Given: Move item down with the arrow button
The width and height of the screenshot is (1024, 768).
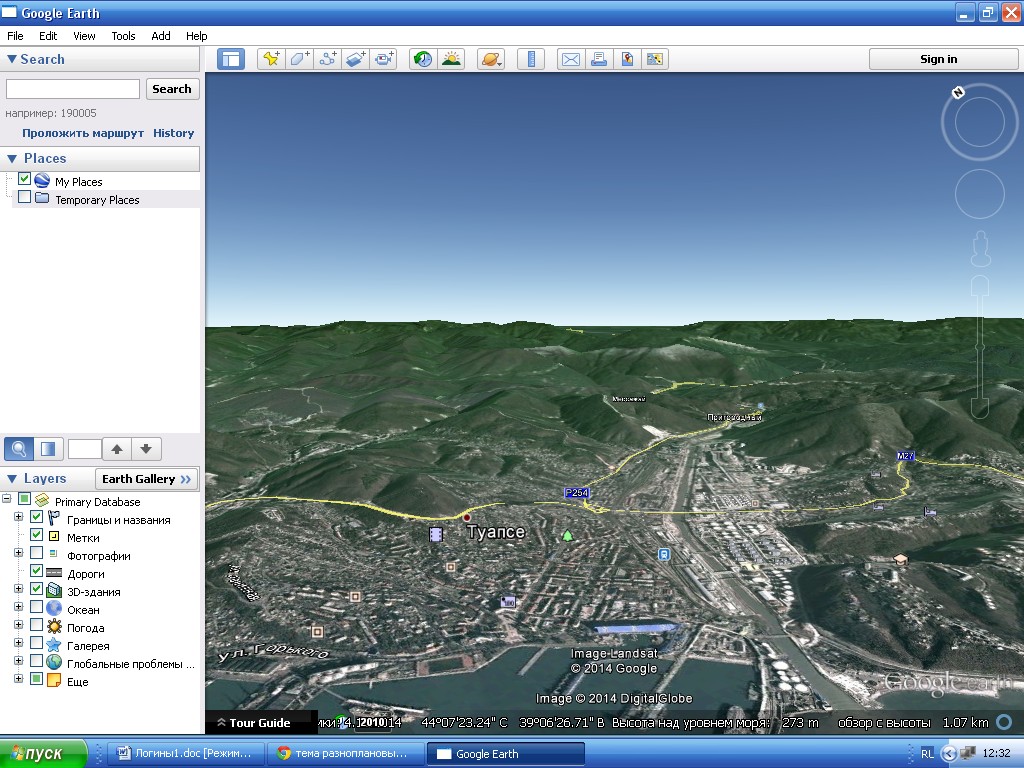Looking at the screenshot, I should [146, 449].
